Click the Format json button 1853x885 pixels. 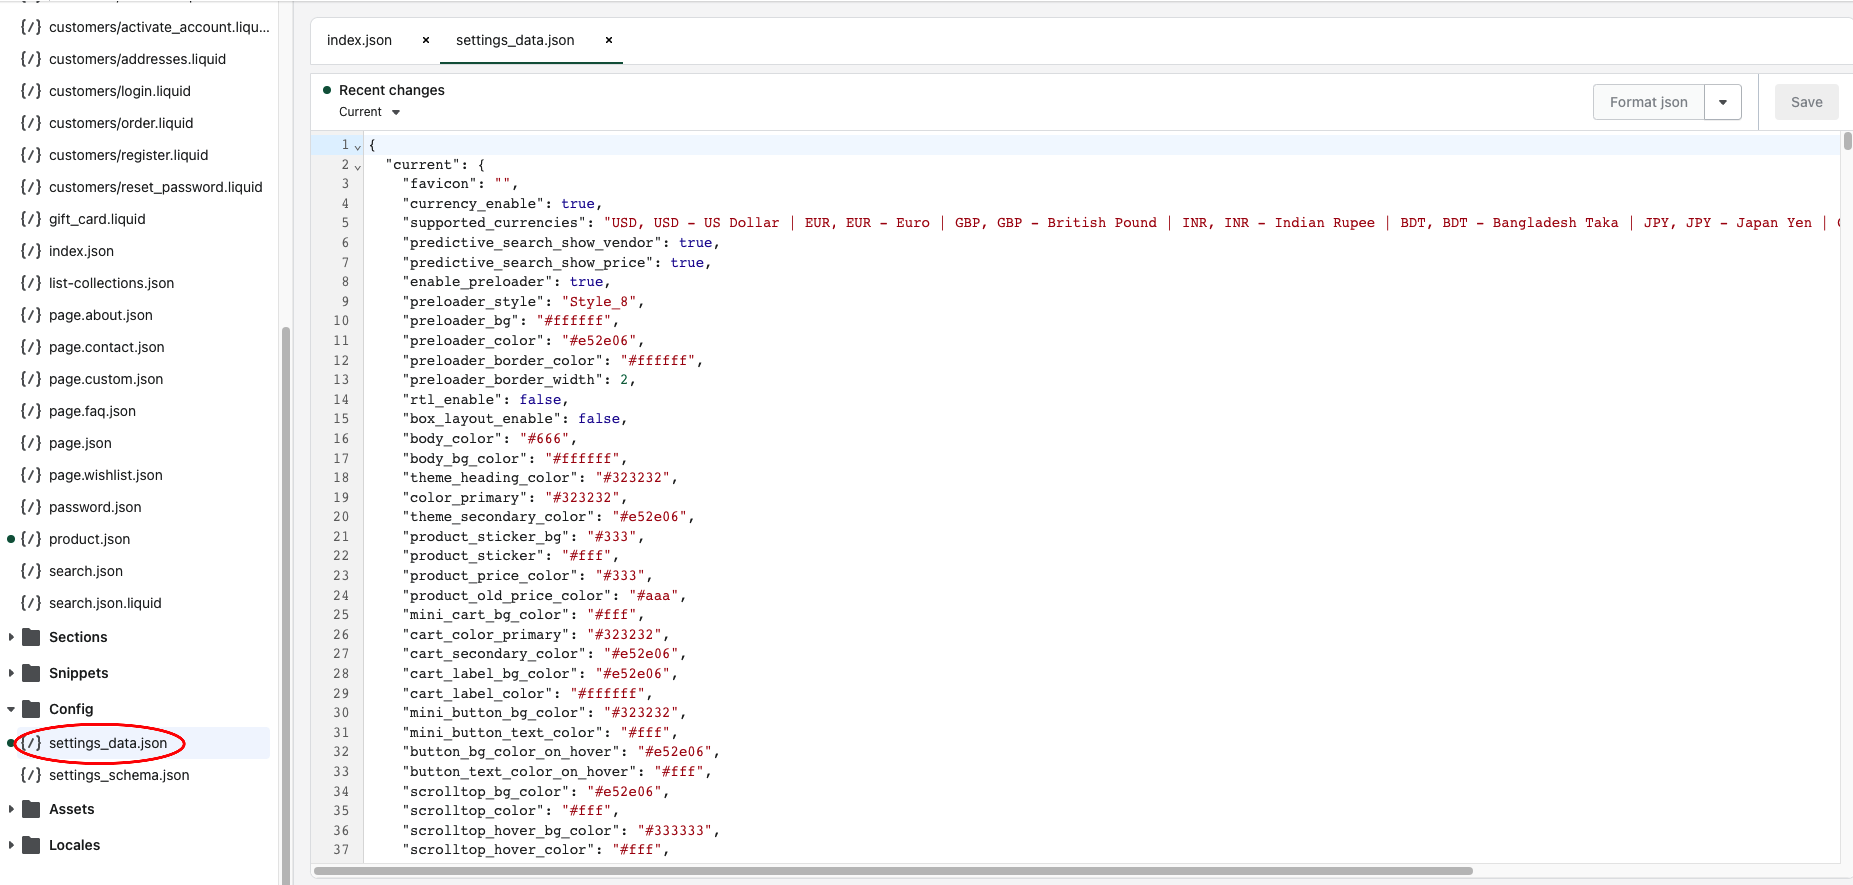[x=1649, y=102]
